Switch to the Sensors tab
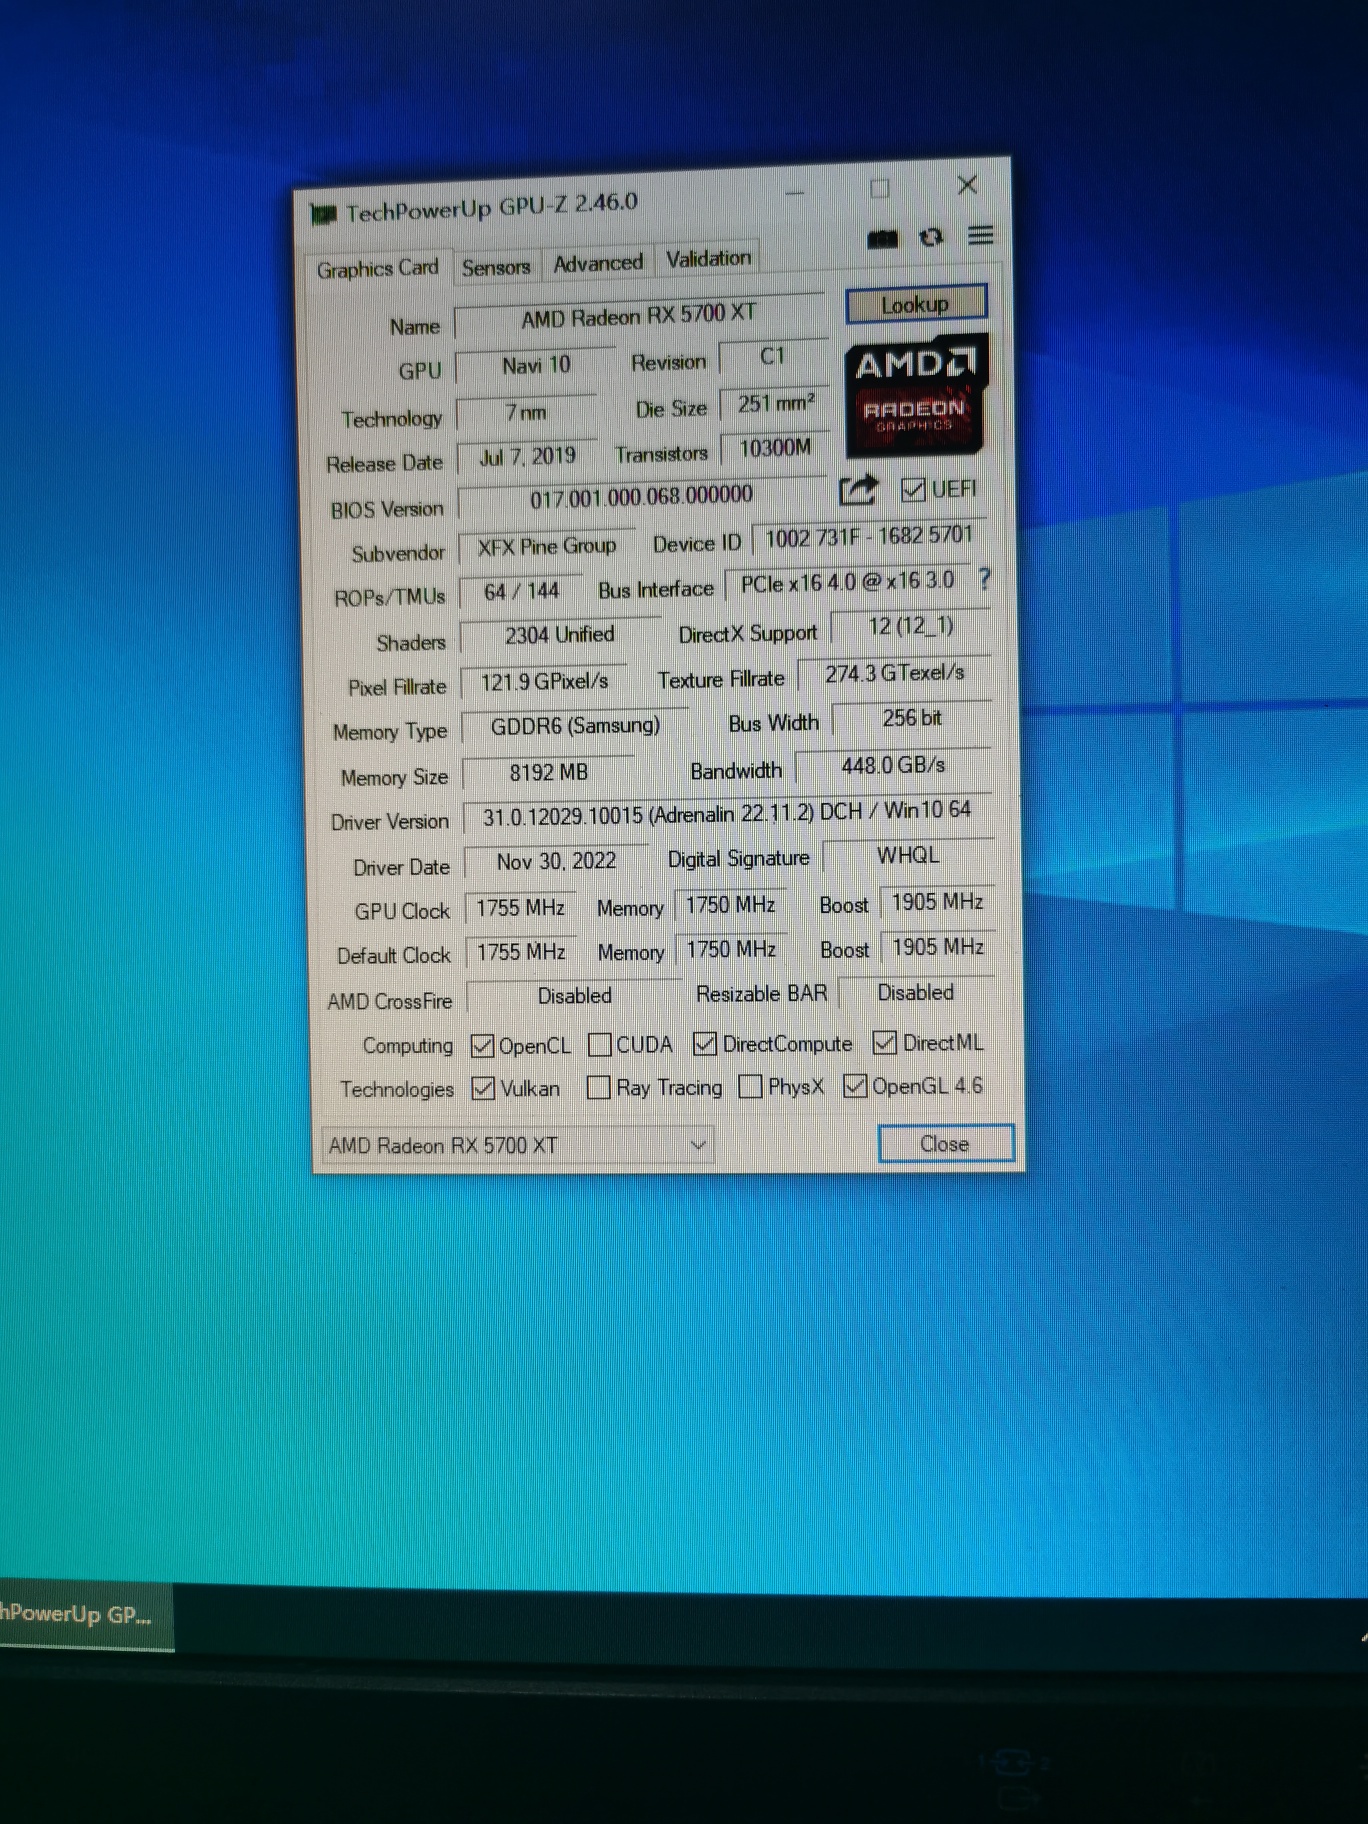Image resolution: width=1368 pixels, height=1824 pixels. click(x=496, y=268)
